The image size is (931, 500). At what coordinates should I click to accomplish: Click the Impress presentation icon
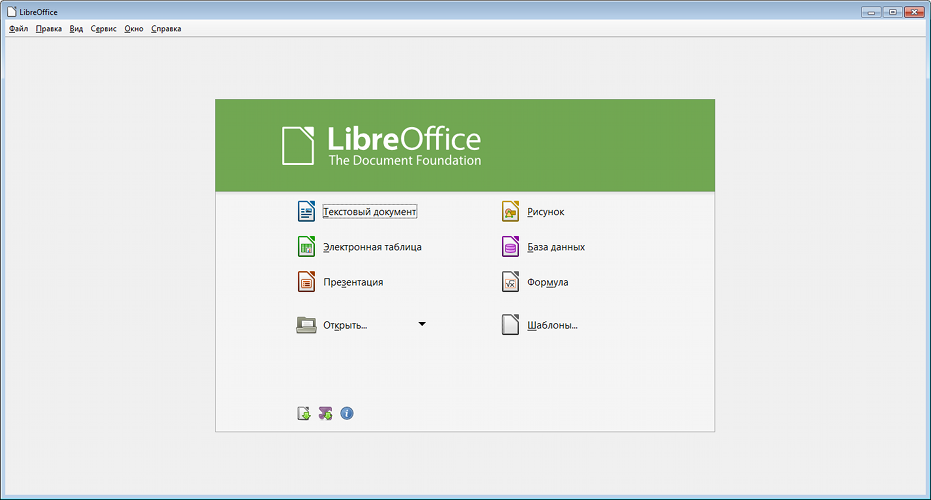click(x=306, y=281)
